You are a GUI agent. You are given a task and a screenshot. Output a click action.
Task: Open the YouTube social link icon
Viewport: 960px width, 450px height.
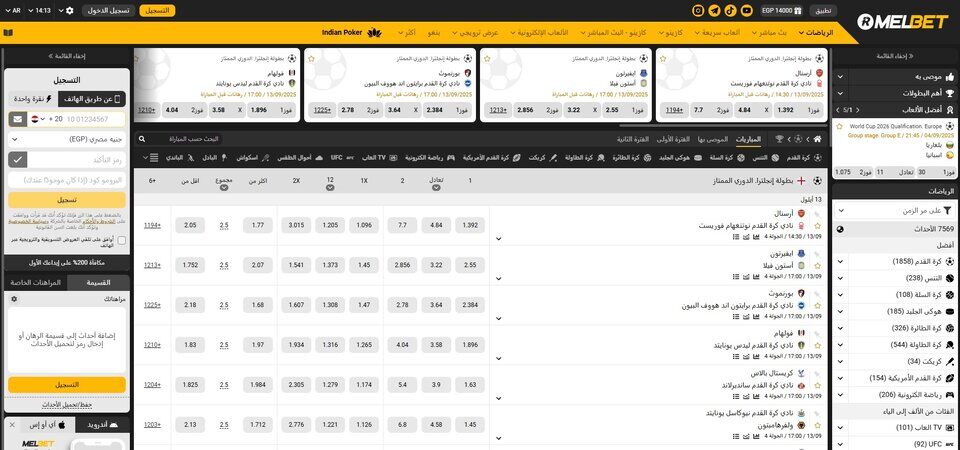click(x=746, y=10)
